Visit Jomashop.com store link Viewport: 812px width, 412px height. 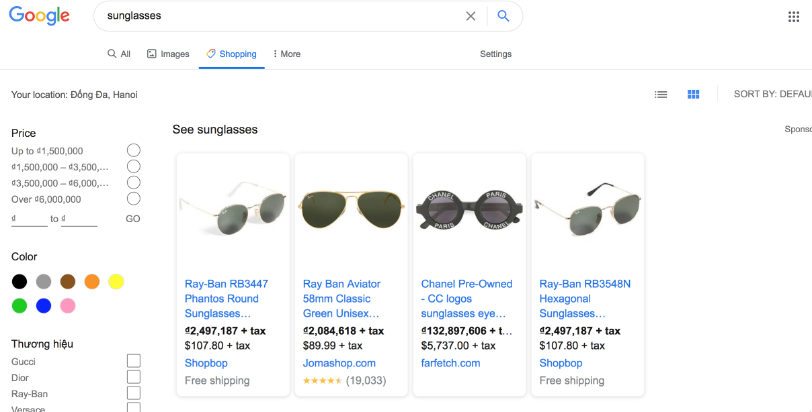[x=339, y=363]
